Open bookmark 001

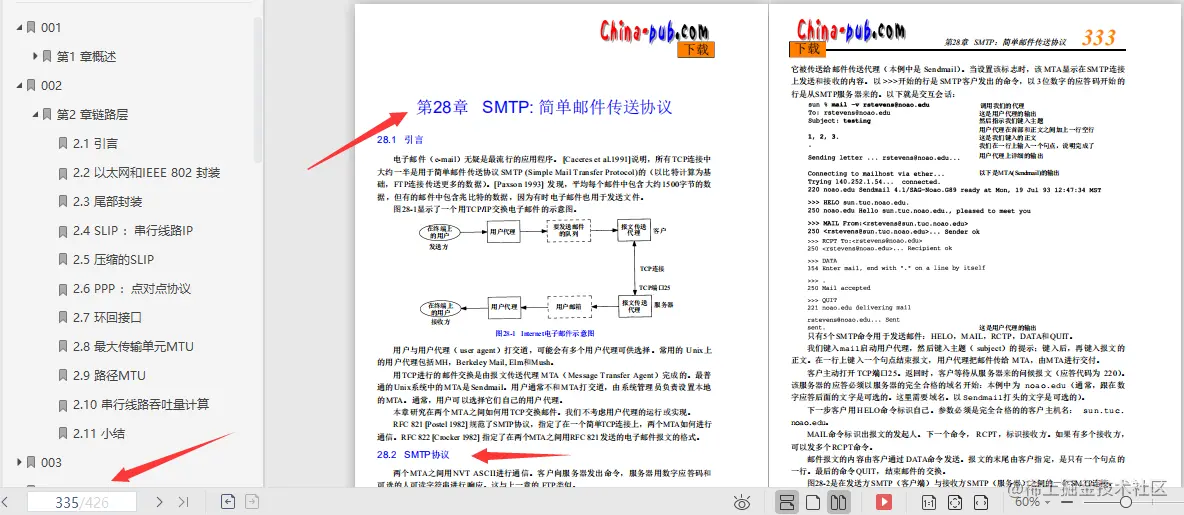pyautogui.click(x=51, y=28)
